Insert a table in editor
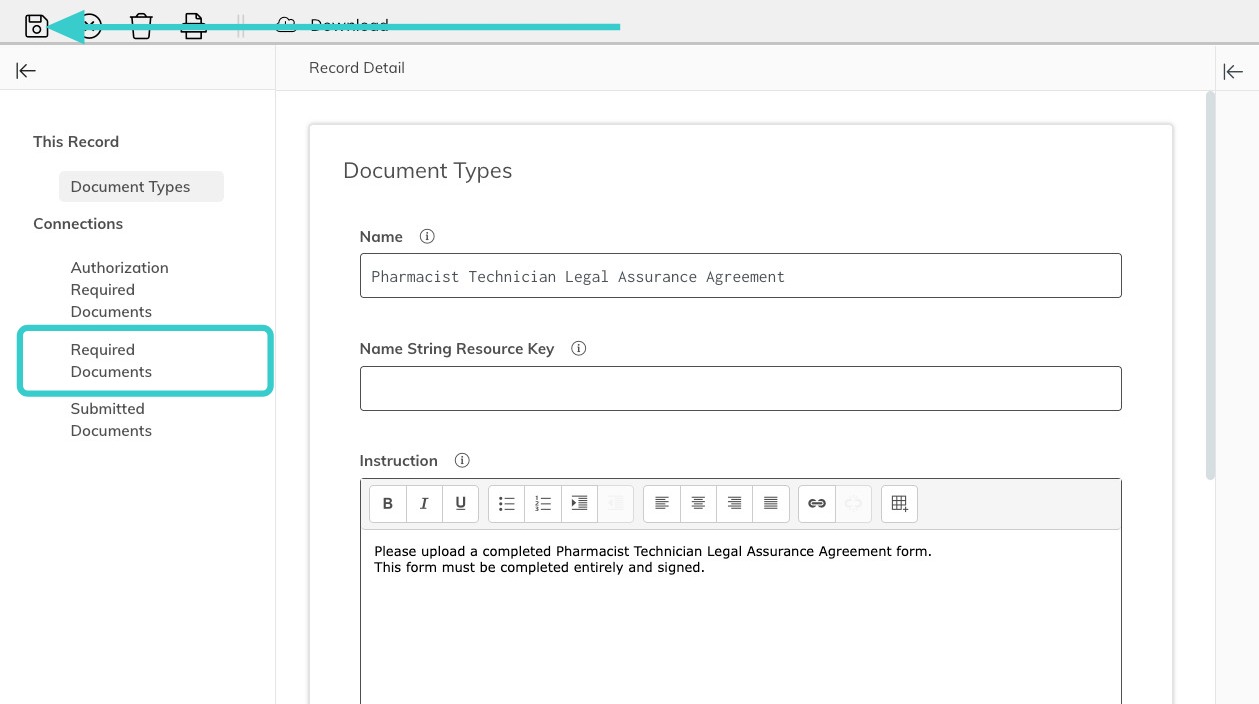The width and height of the screenshot is (1259, 704). [899, 504]
